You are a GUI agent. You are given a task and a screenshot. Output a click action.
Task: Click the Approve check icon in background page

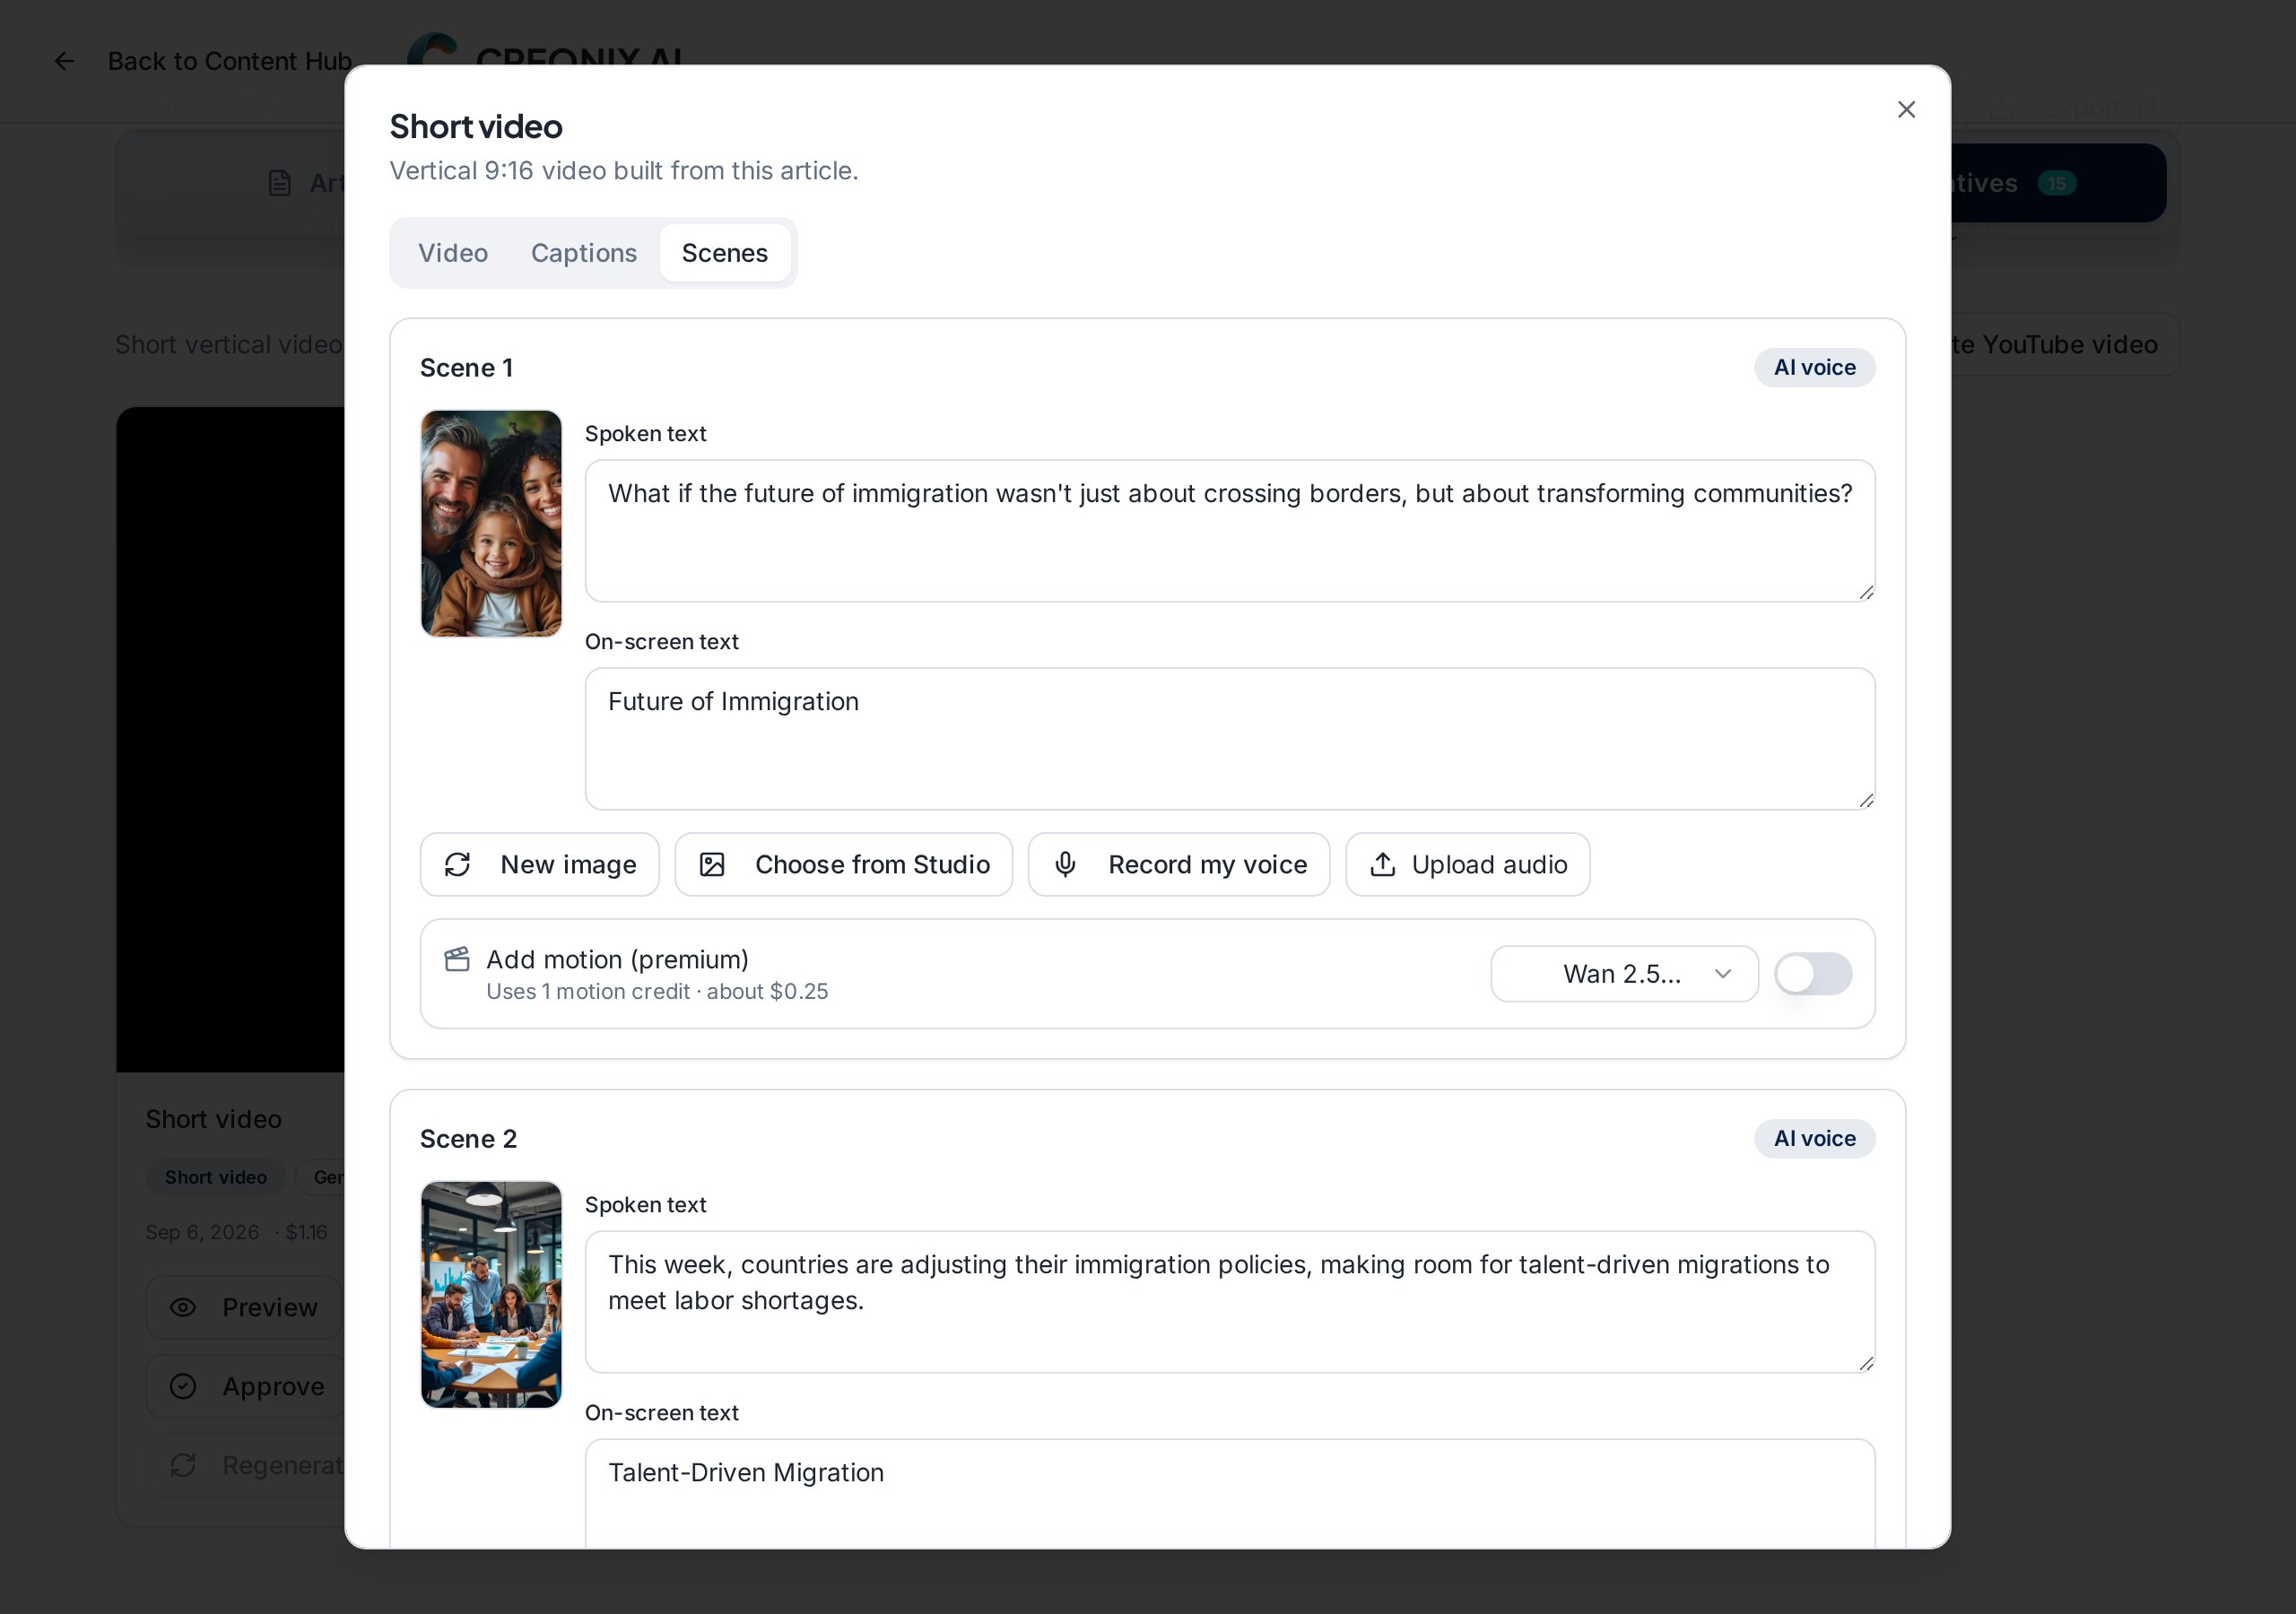point(183,1387)
